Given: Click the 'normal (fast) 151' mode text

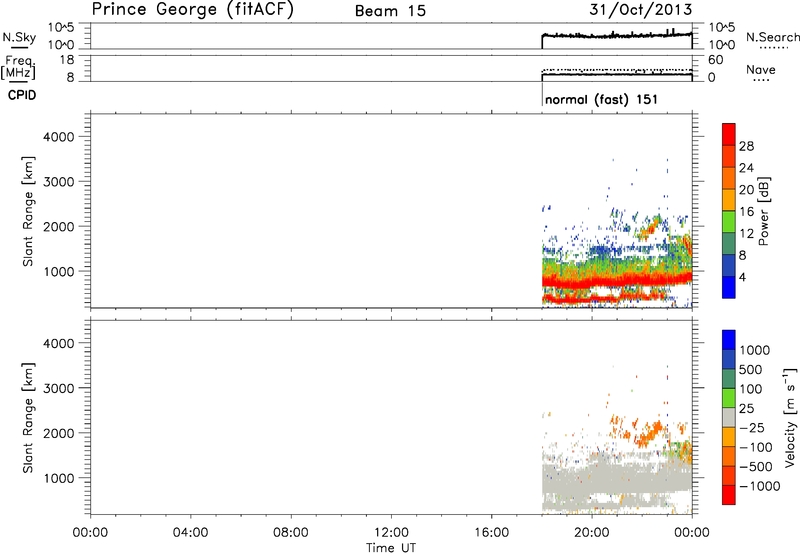Looking at the screenshot, I should point(601,99).
